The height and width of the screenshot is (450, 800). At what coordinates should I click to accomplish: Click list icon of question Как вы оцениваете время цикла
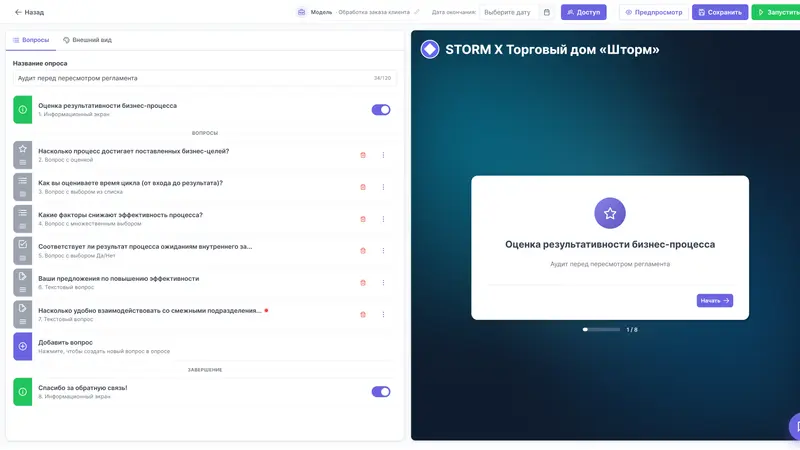[22, 181]
